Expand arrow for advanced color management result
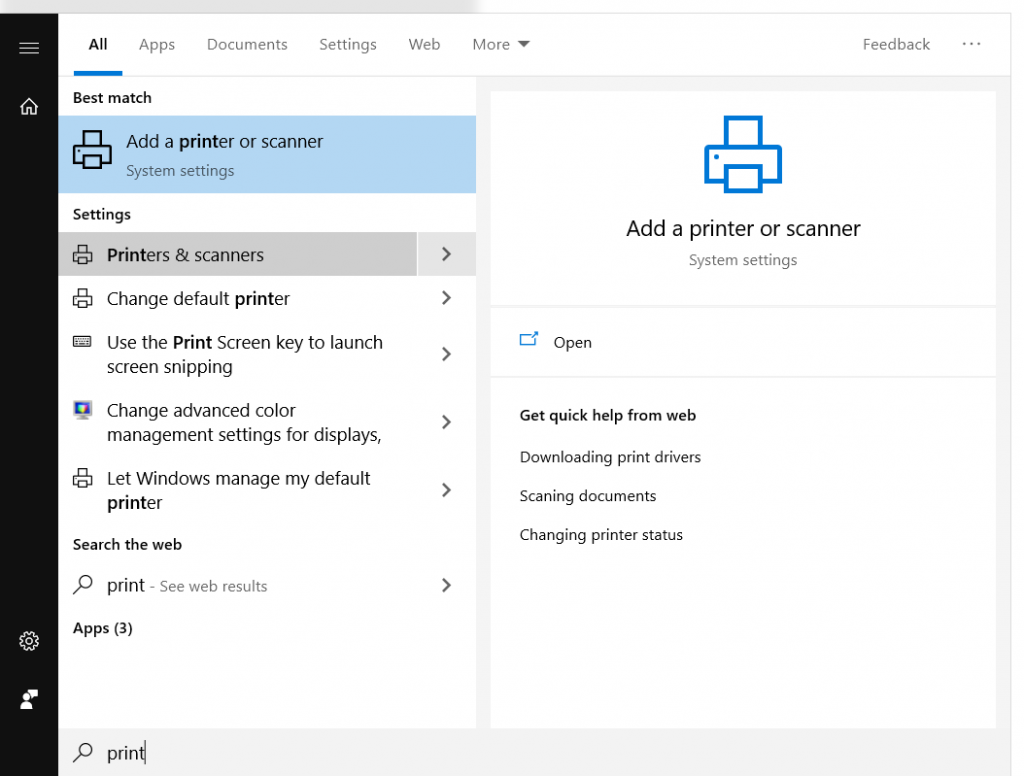This screenshot has height=776, width=1024. 446,422
